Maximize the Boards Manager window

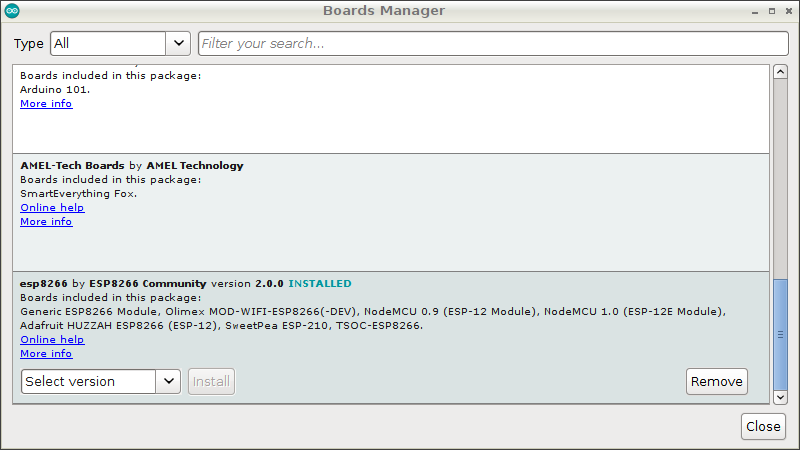click(772, 11)
